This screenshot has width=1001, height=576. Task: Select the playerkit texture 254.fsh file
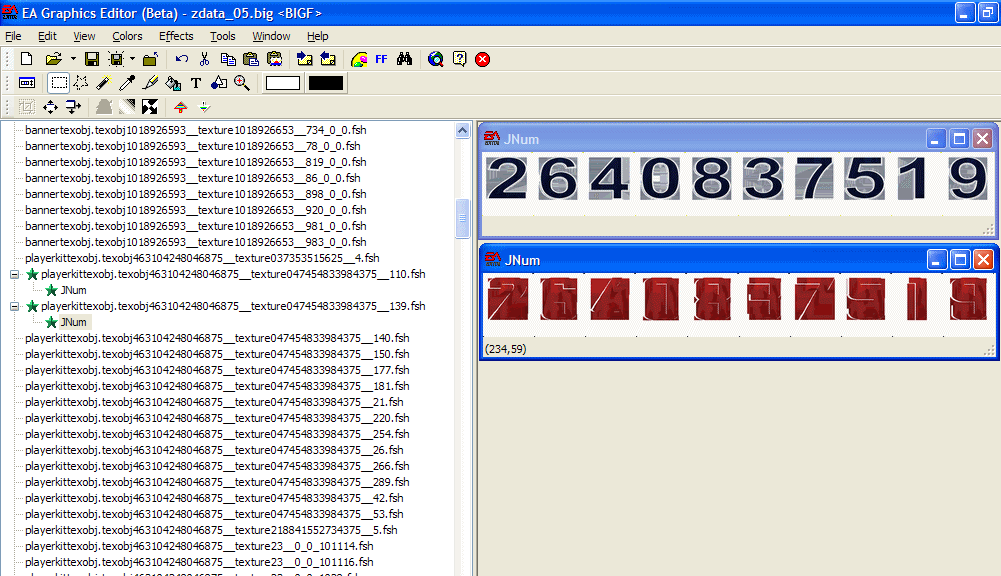click(217, 434)
